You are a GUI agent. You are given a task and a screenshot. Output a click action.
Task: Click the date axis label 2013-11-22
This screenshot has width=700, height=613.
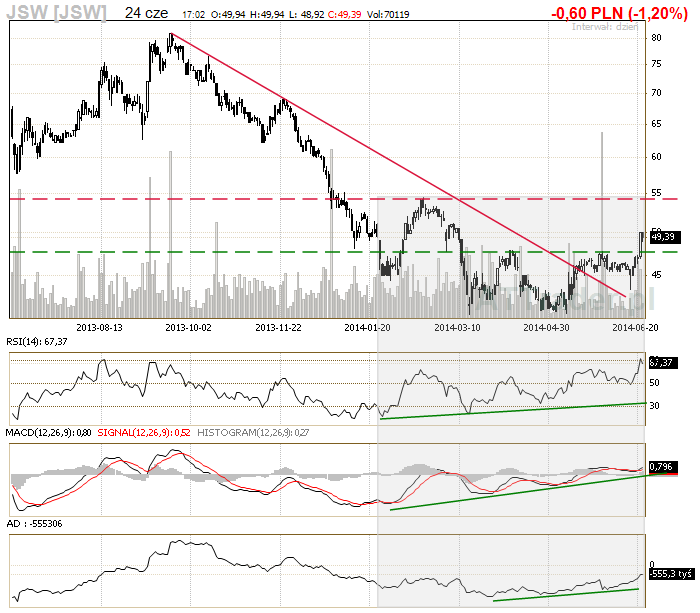[278, 328]
